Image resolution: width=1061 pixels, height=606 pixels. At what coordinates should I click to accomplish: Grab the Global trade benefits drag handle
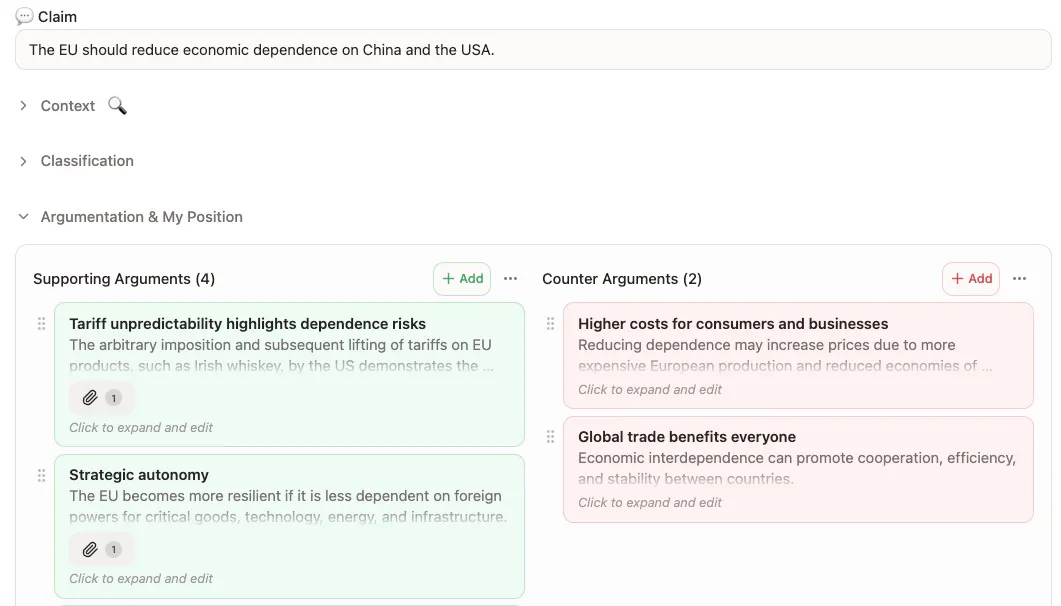(x=550, y=437)
